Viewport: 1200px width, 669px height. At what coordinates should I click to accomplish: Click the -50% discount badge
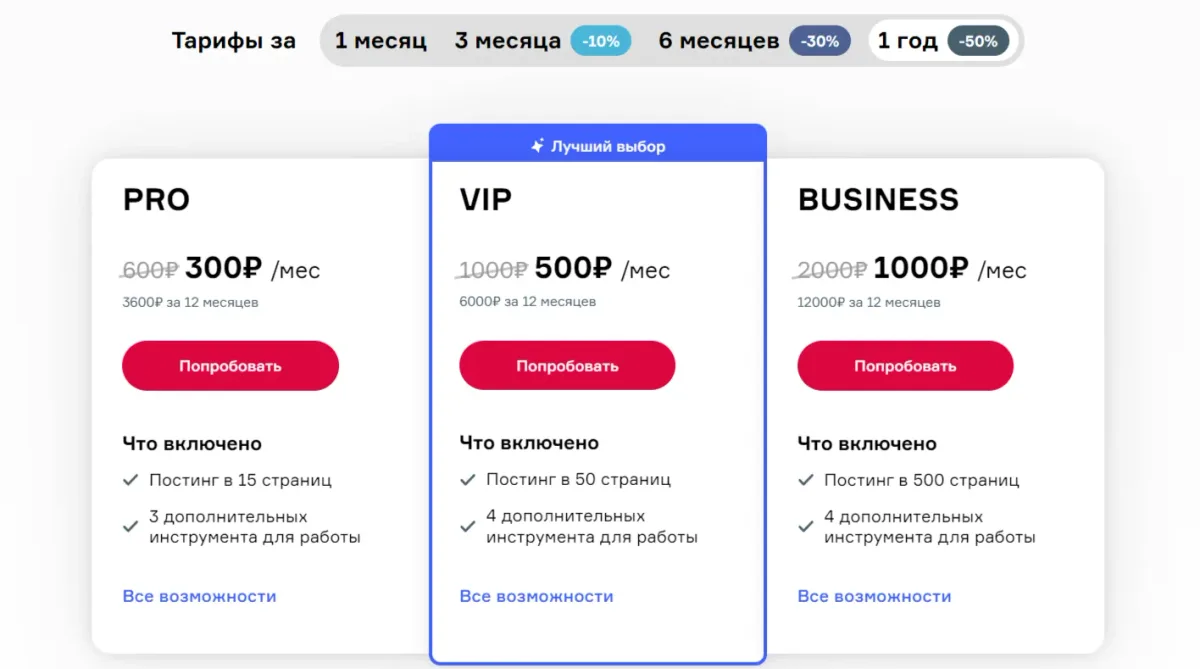(977, 41)
